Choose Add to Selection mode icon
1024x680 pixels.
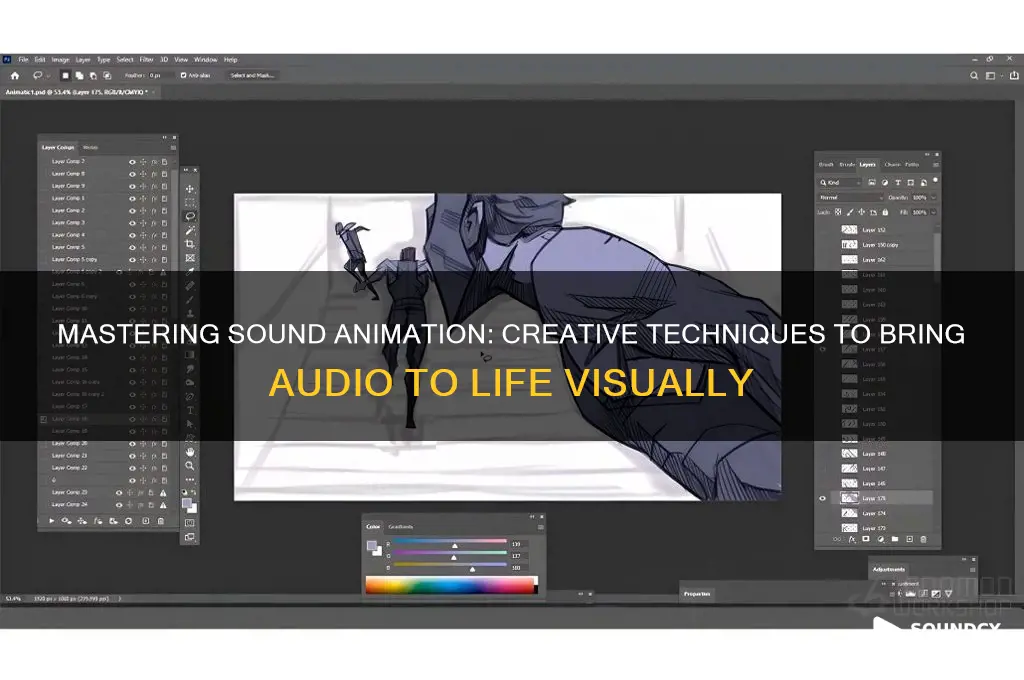[79, 76]
